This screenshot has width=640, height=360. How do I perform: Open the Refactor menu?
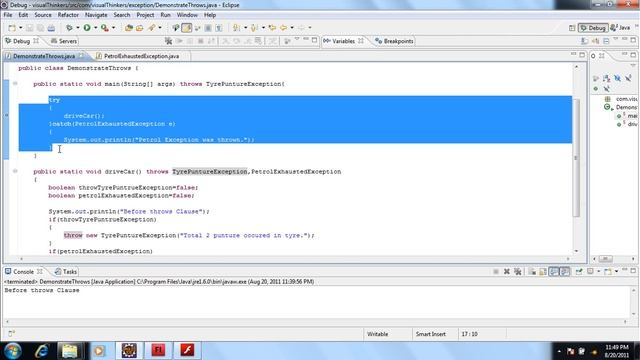click(x=68, y=15)
